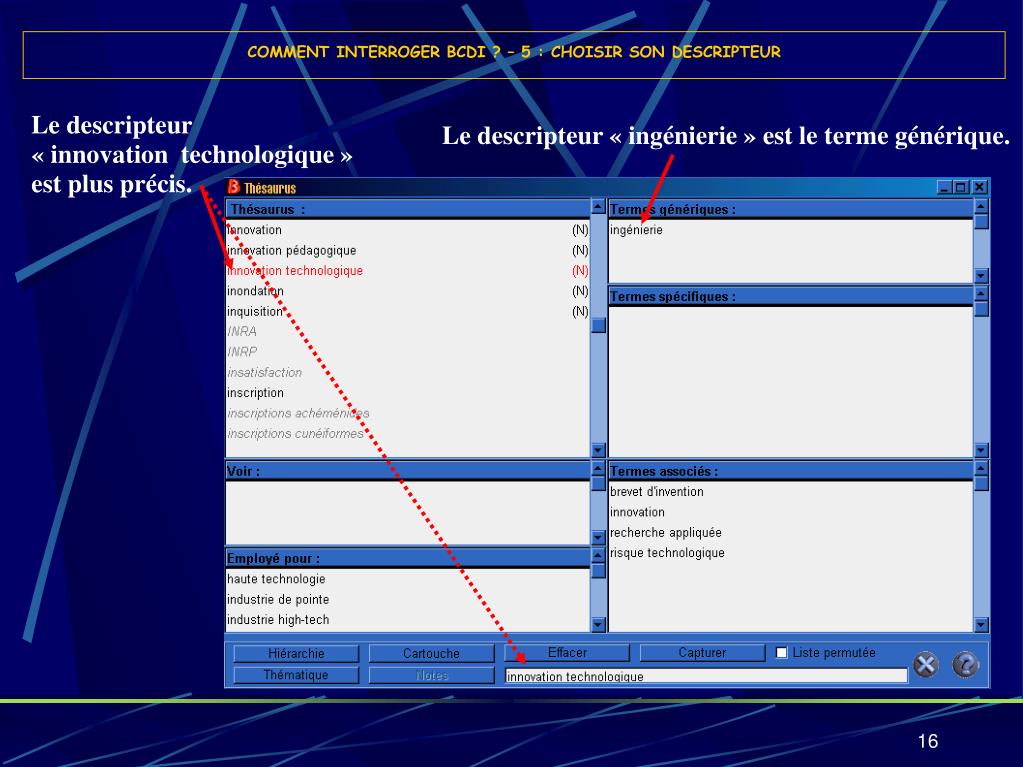1023x767 pixels.
Task: Click the Termes spécifiques header
Action: (790, 297)
